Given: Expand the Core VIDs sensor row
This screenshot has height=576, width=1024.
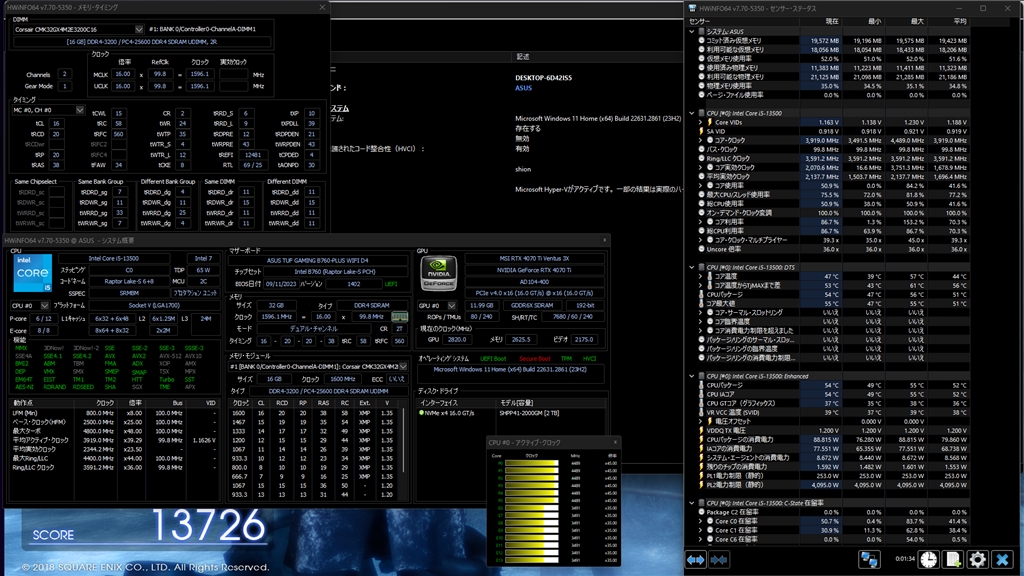Looking at the screenshot, I should pos(700,122).
